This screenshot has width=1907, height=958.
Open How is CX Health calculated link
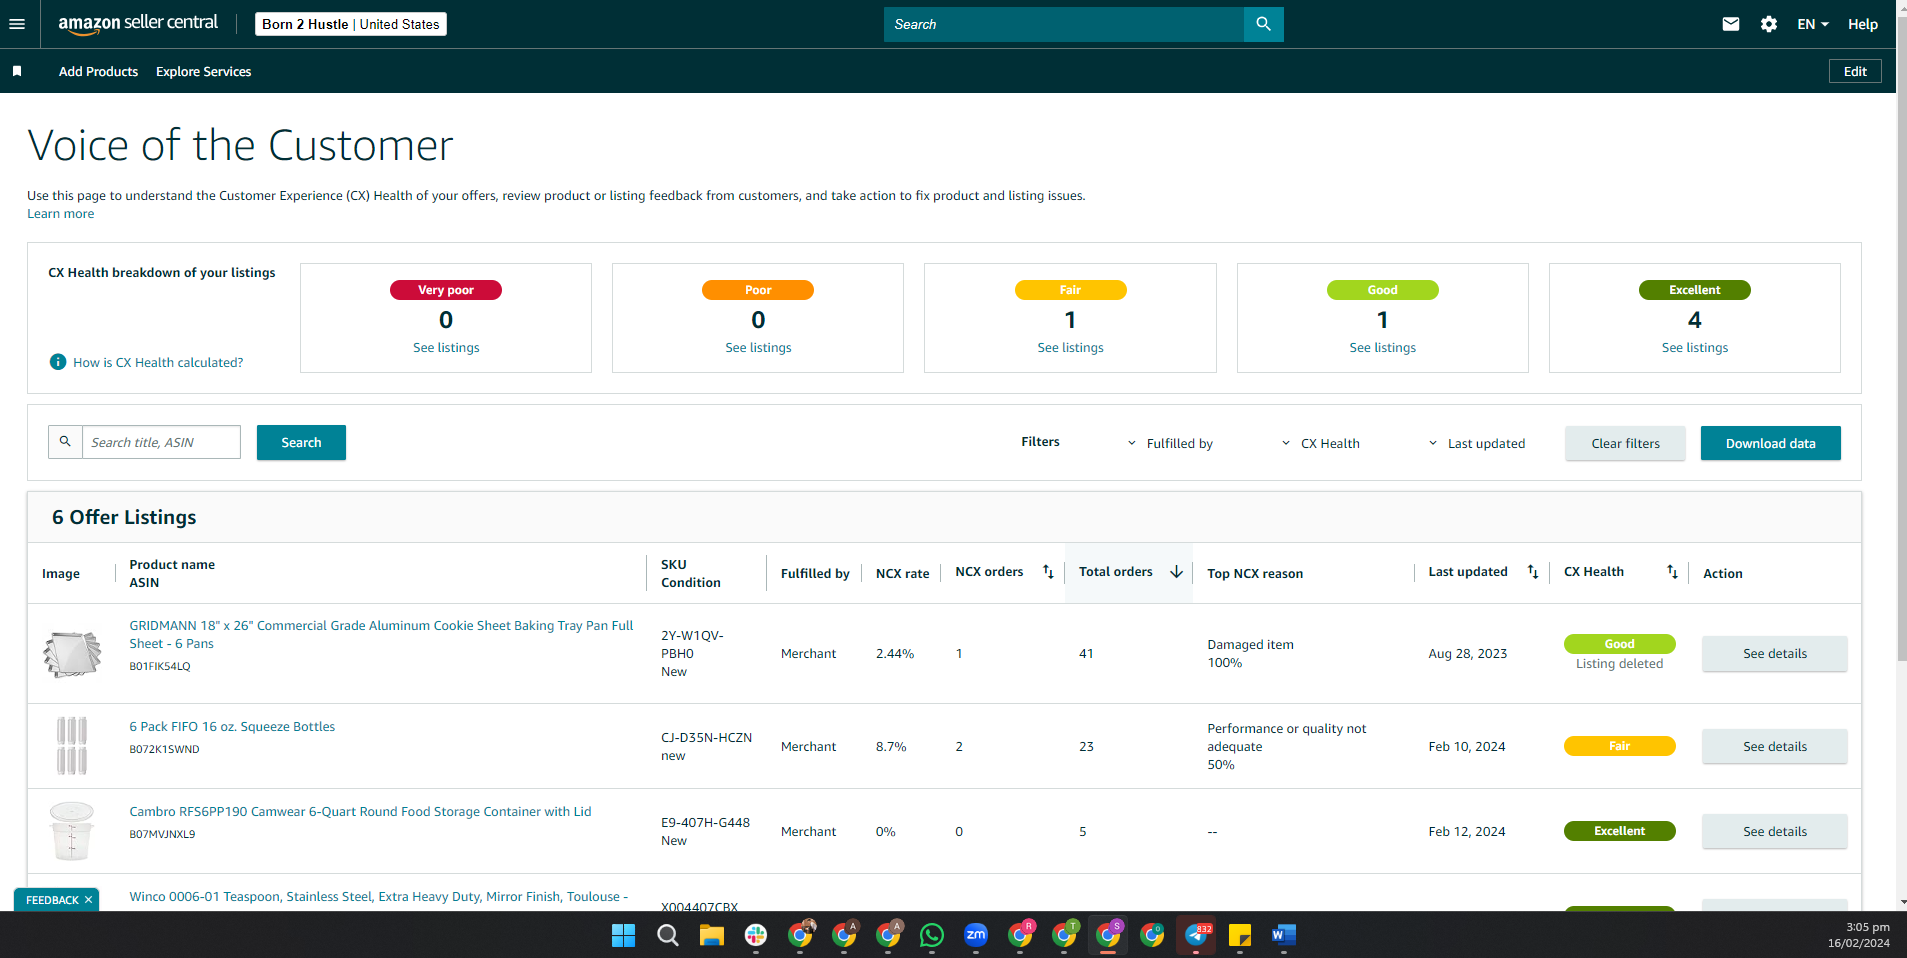158,362
